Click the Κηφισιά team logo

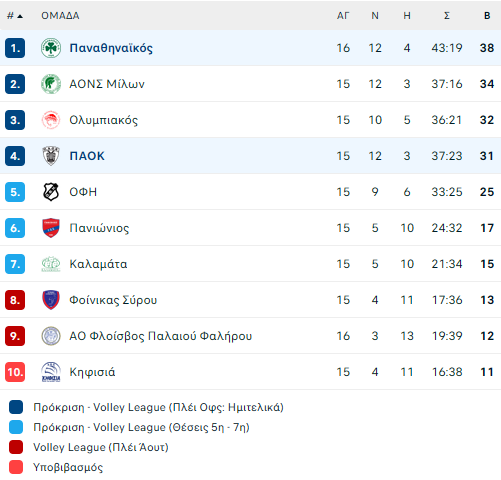pos(51,372)
